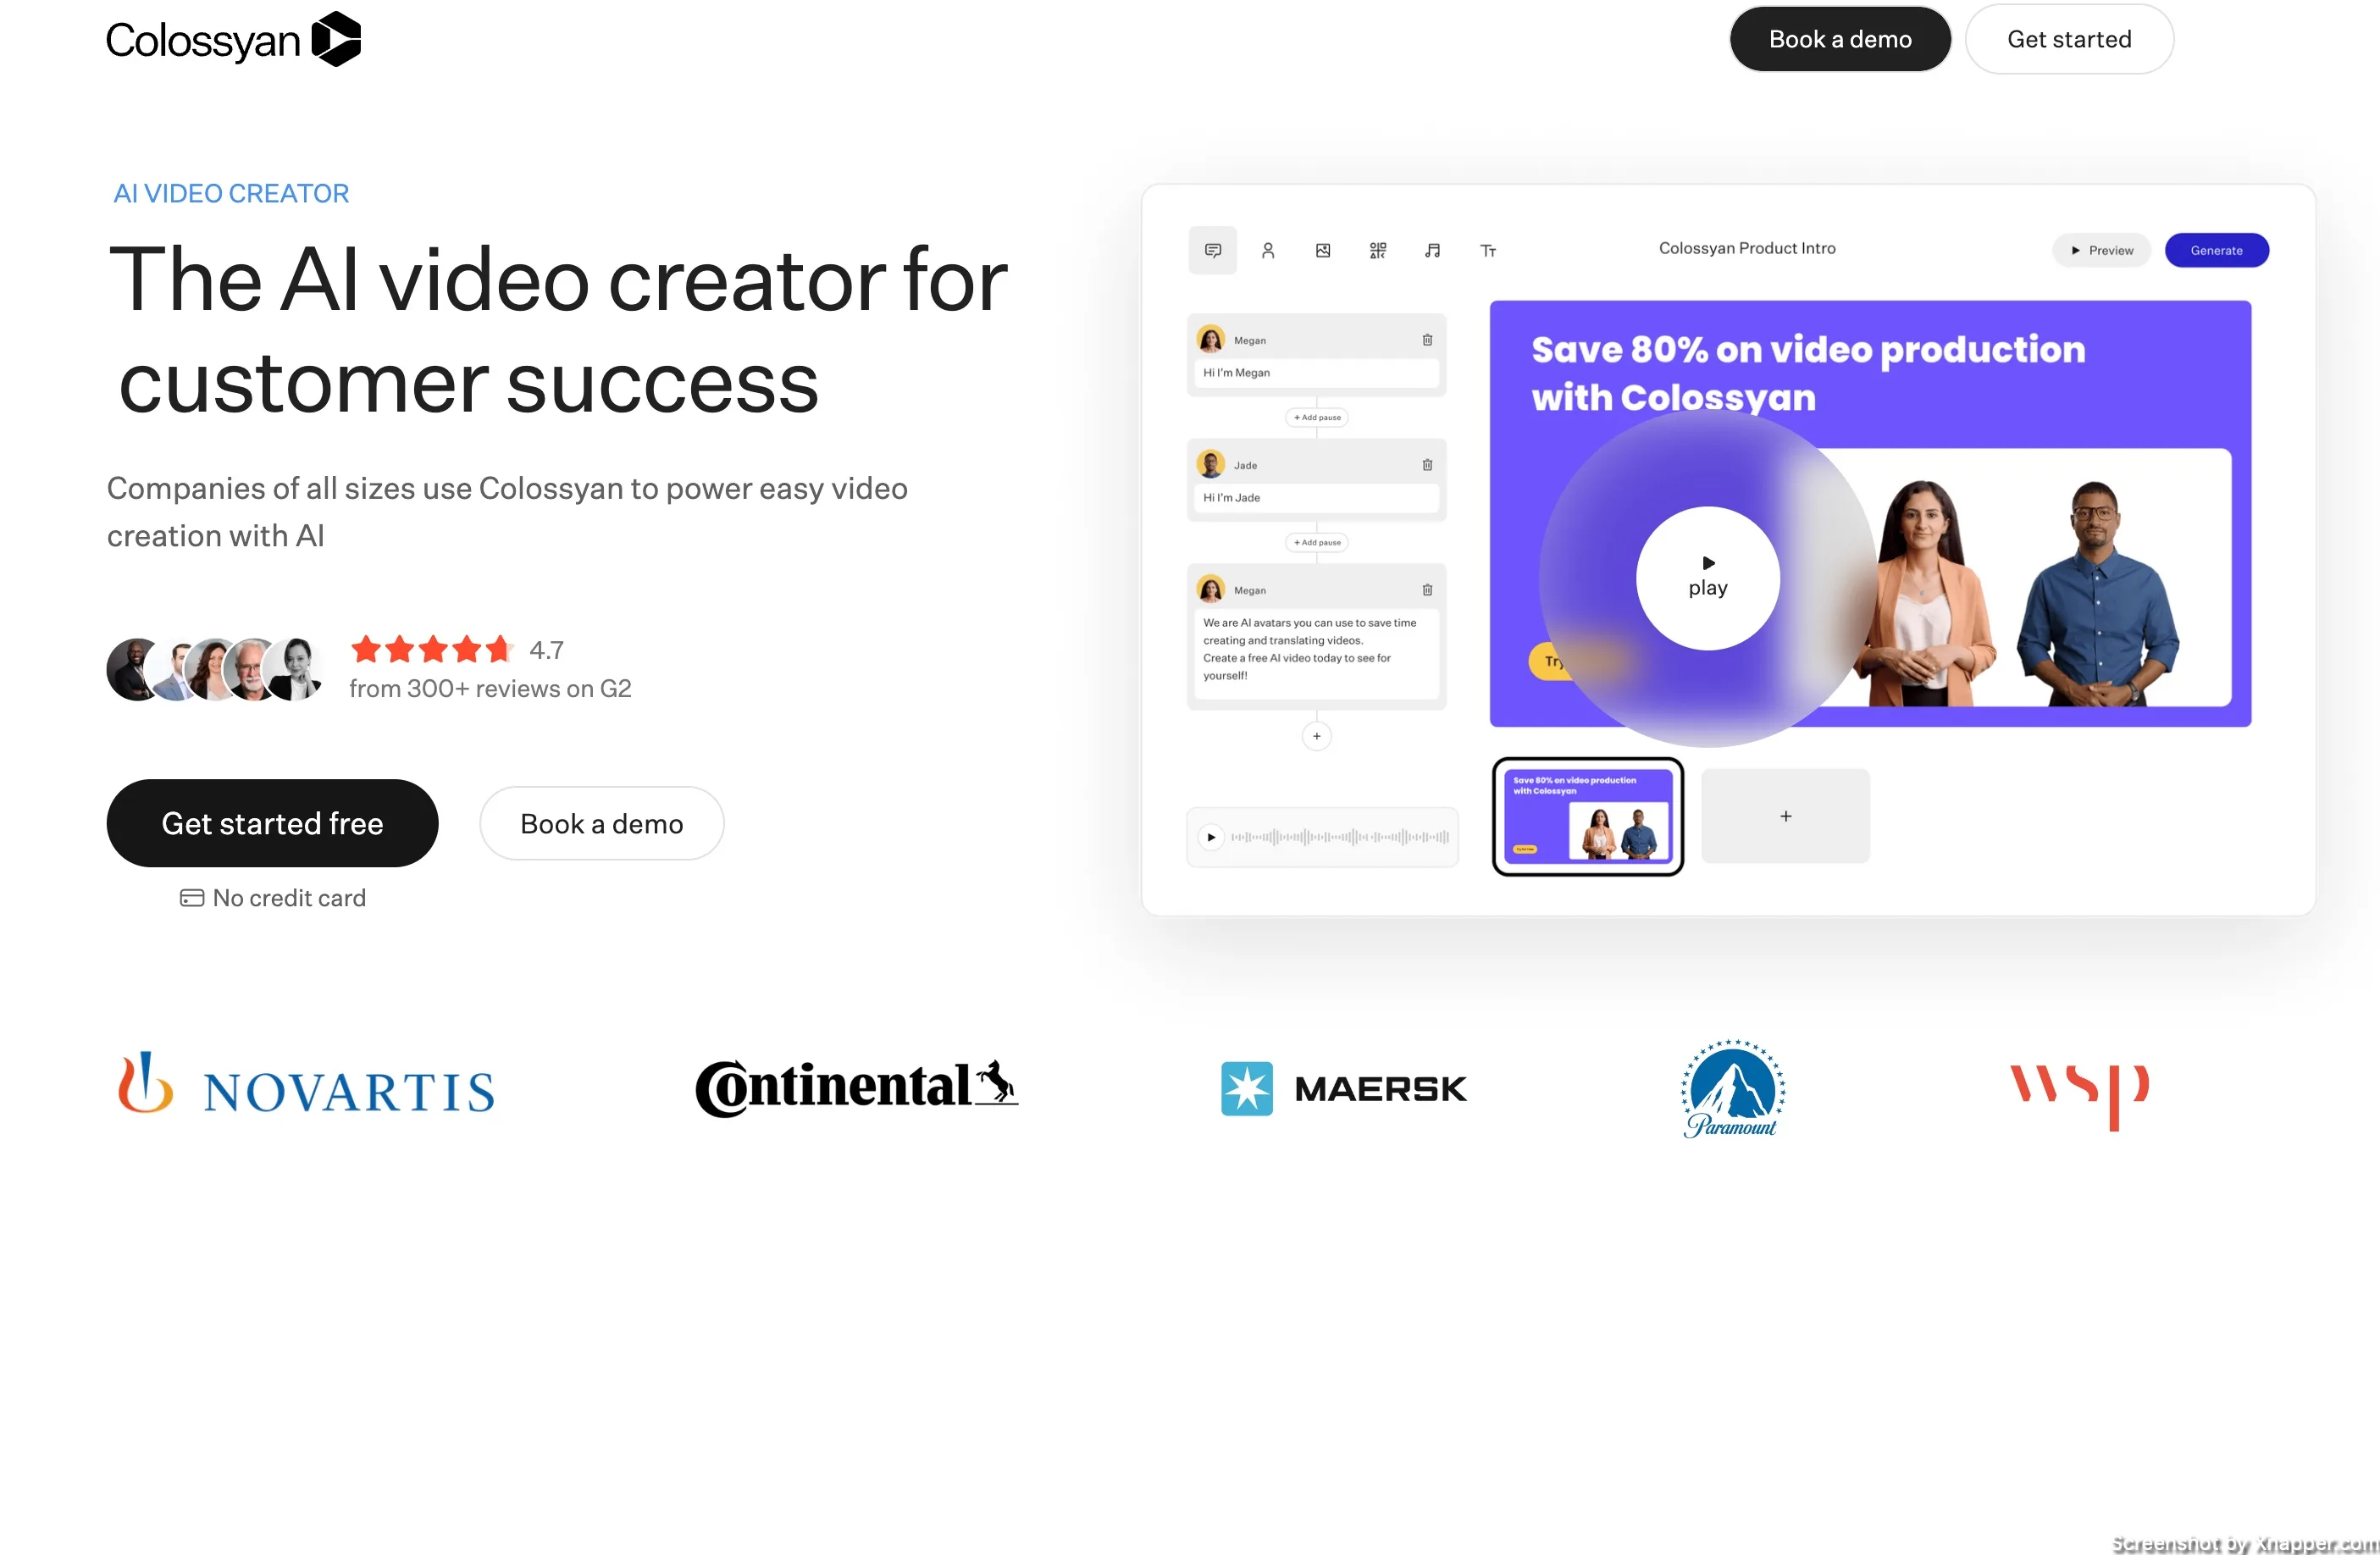Click Jade's avatar in the script block
This screenshot has width=2380, height=1555.
(1211, 465)
